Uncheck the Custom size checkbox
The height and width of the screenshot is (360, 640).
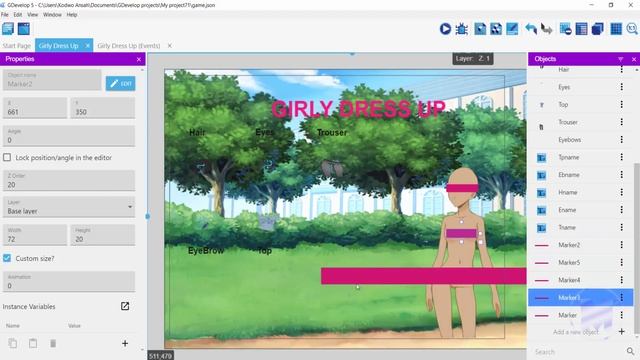[7, 258]
